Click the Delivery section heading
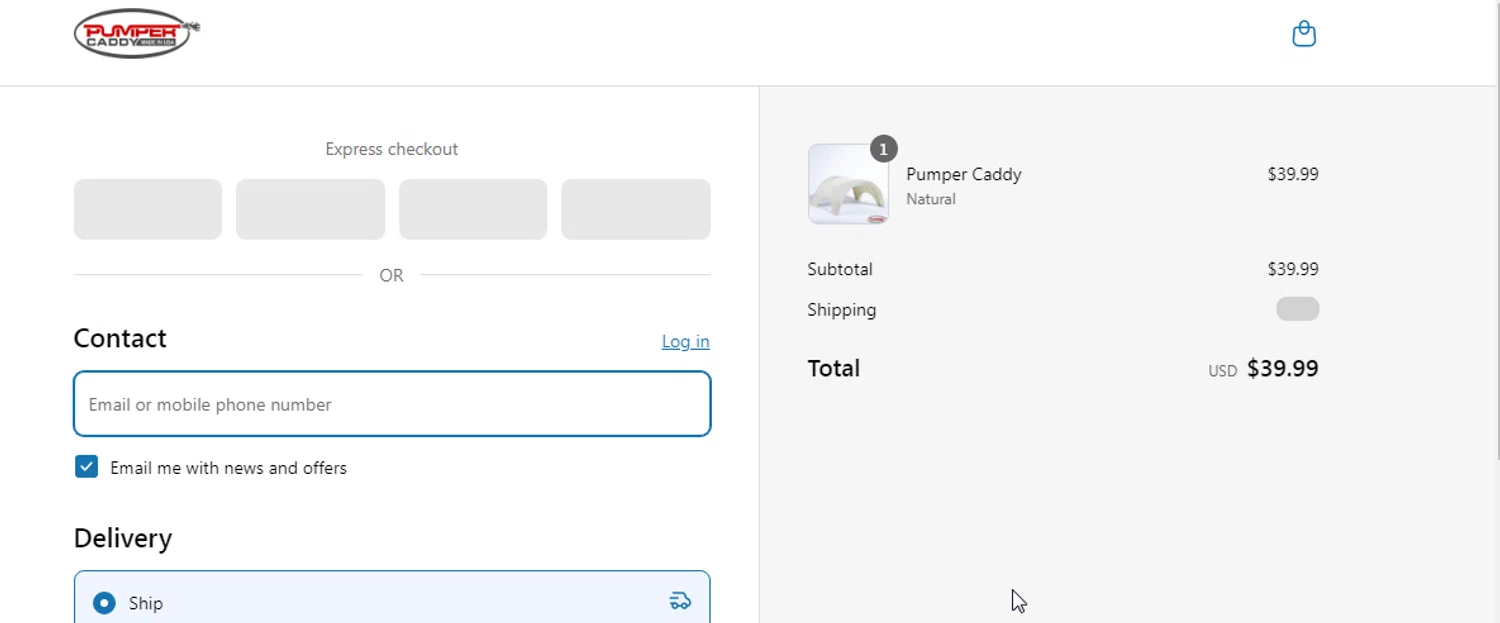Image resolution: width=1500 pixels, height=623 pixels. coord(123,538)
